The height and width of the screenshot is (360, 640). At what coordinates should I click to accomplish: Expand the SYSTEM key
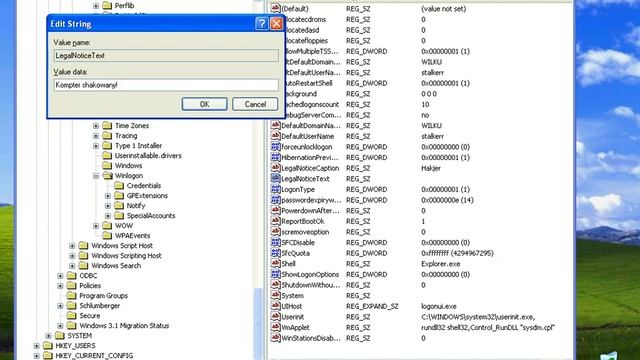point(49,336)
